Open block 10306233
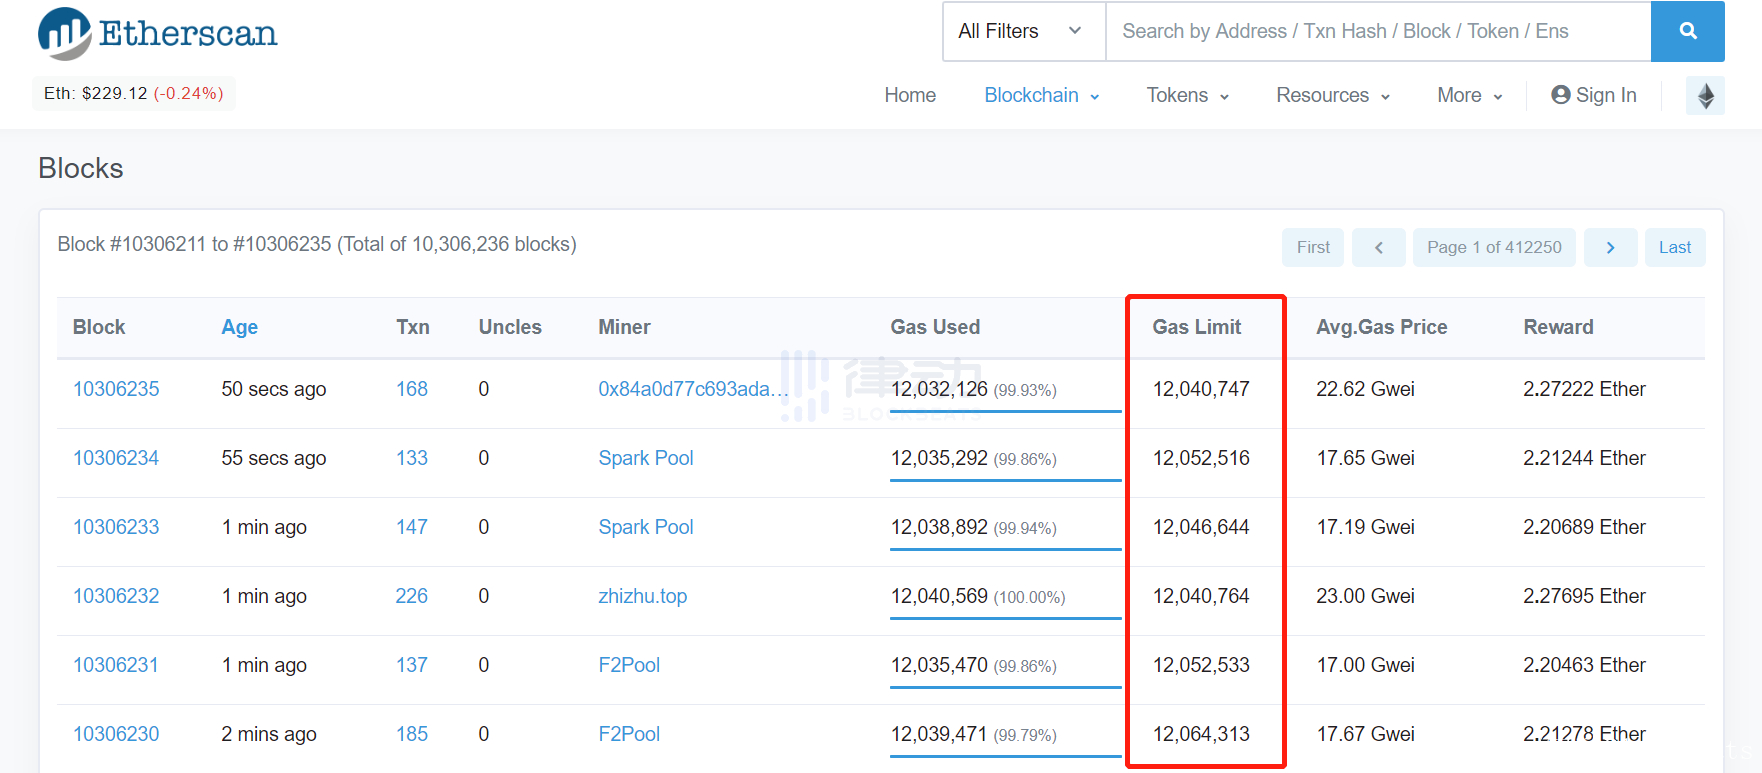Image resolution: width=1762 pixels, height=773 pixels. click(x=116, y=527)
